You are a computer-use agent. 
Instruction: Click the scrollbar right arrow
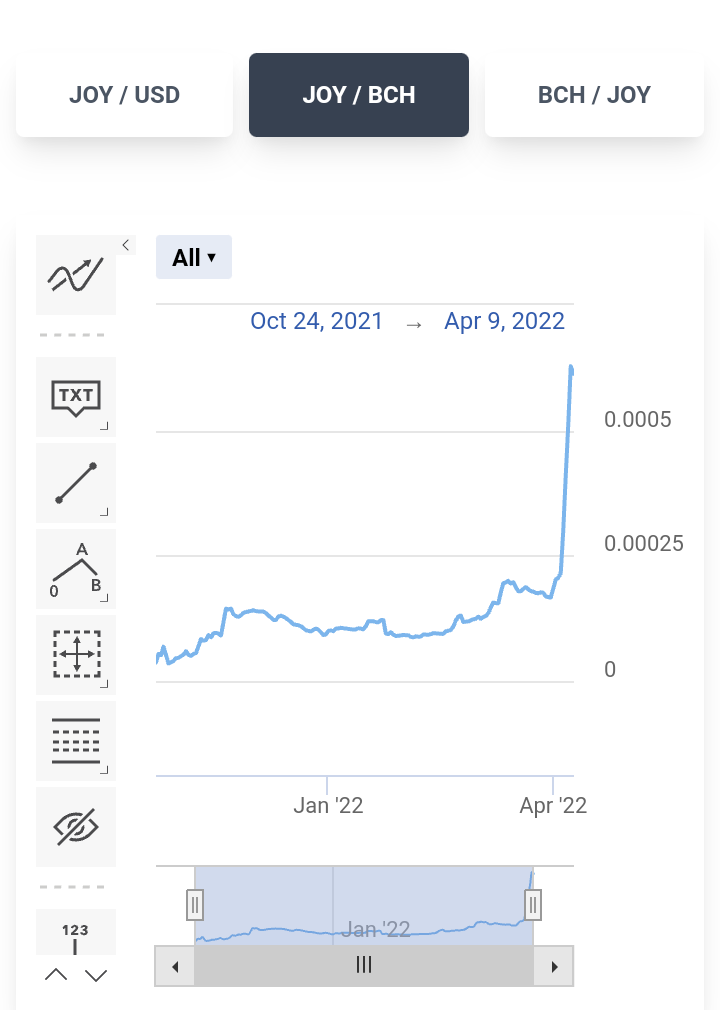[554, 966]
